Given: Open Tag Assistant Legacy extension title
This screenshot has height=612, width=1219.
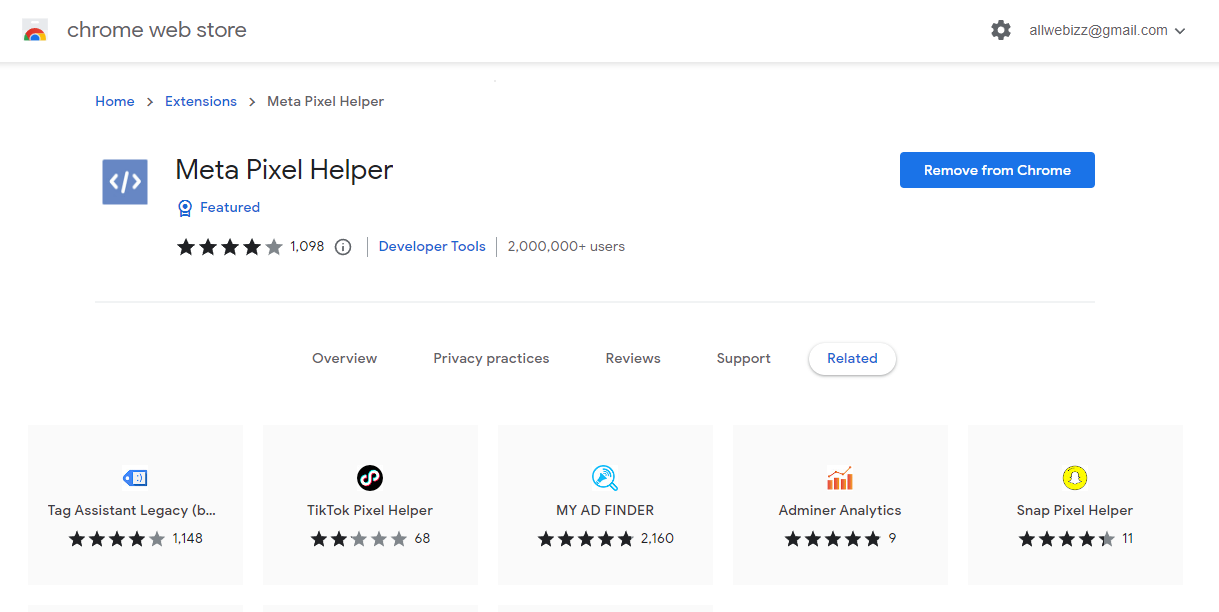Looking at the screenshot, I should pyautogui.click(x=132, y=510).
